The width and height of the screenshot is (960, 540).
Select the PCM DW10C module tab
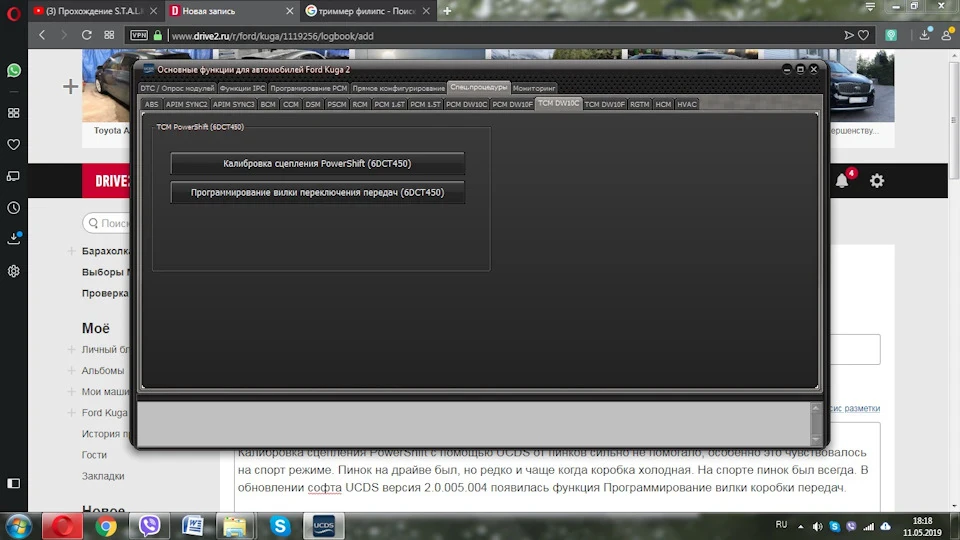(x=467, y=104)
